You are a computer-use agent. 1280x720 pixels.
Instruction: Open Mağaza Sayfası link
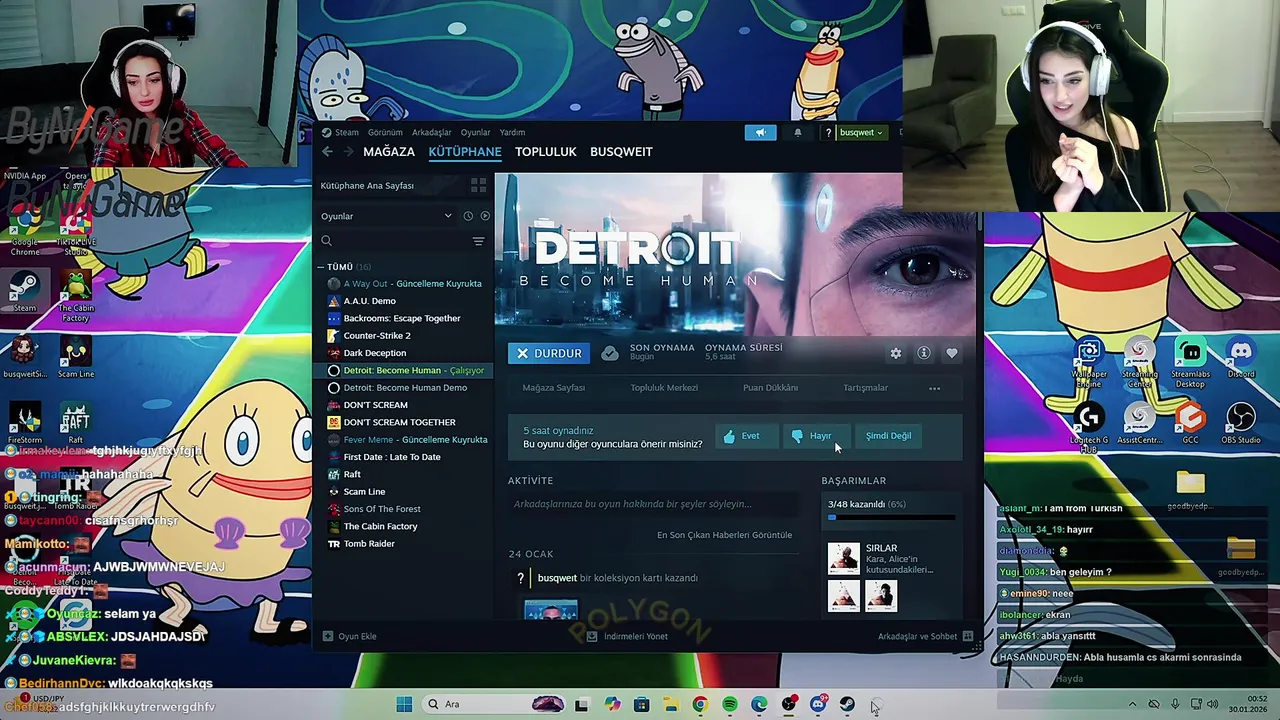pos(554,388)
